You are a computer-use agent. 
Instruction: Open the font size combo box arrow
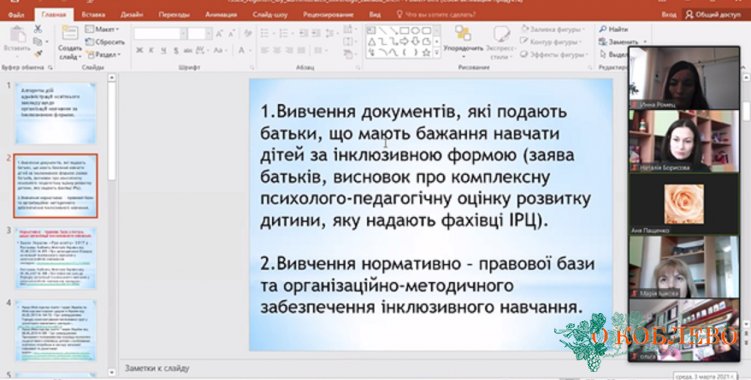point(209,34)
